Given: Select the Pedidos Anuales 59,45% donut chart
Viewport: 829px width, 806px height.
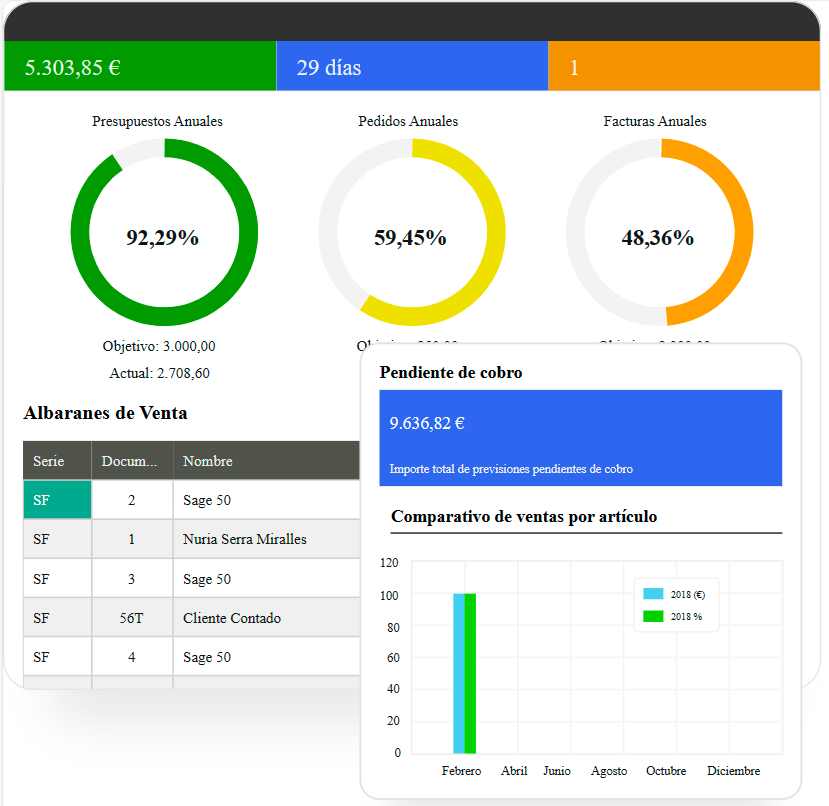Looking at the screenshot, I should (x=412, y=232).
